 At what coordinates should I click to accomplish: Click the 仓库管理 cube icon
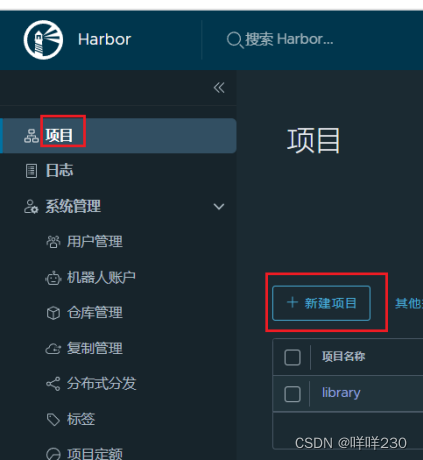53,313
